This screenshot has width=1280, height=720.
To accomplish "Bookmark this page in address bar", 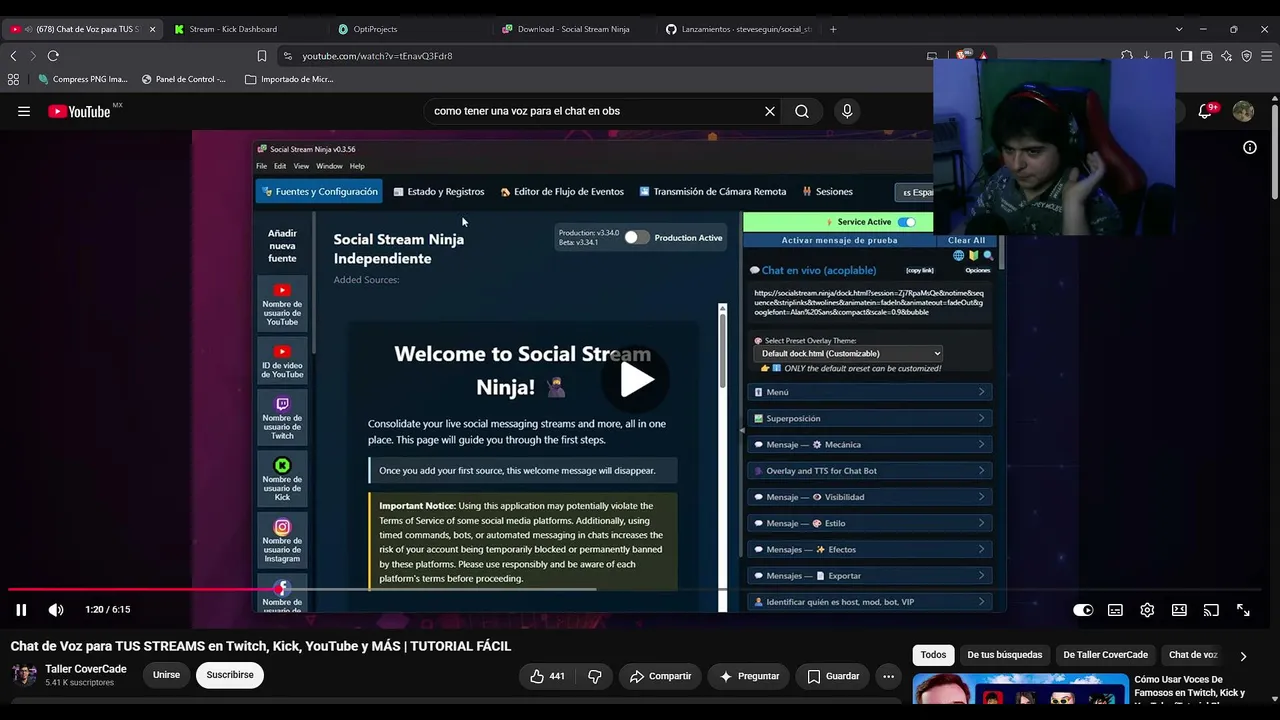I will [x=262, y=56].
